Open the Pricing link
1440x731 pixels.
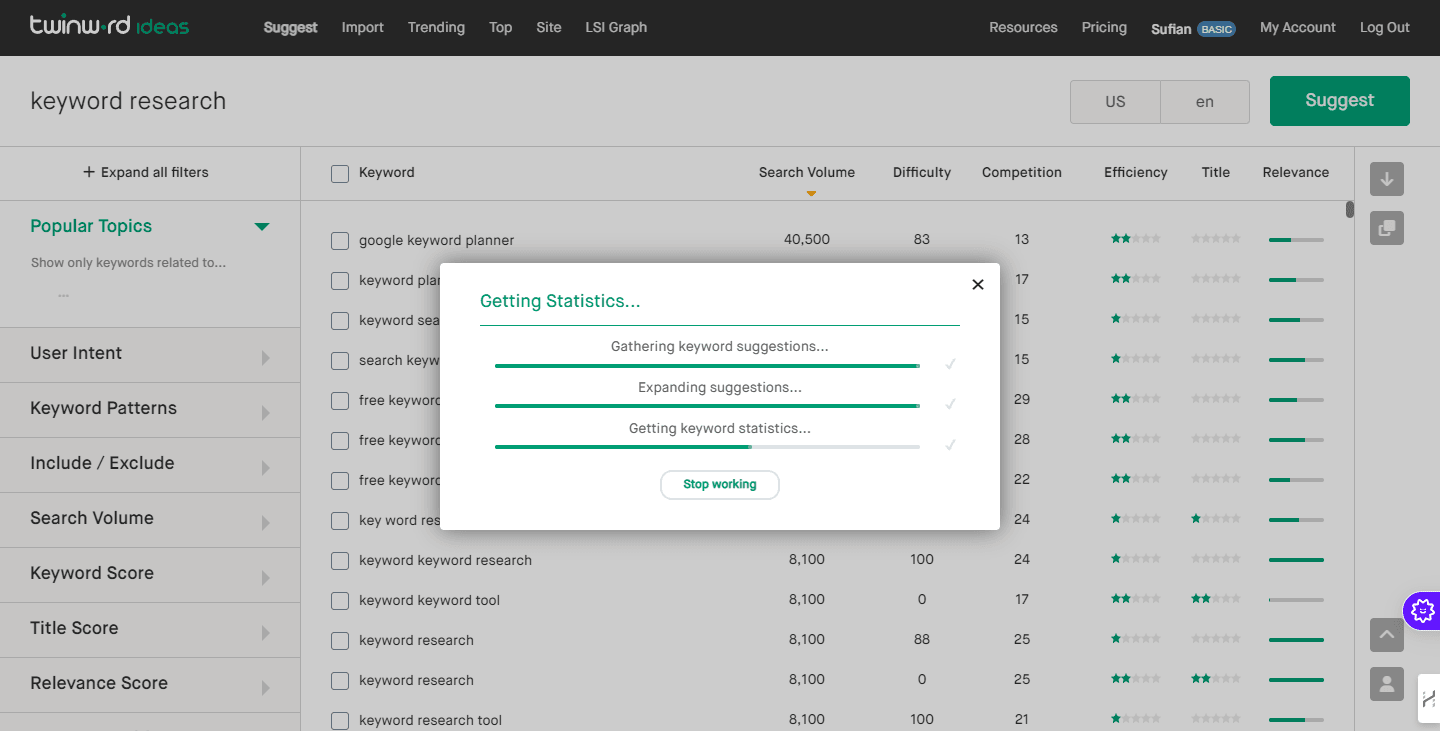click(1104, 28)
